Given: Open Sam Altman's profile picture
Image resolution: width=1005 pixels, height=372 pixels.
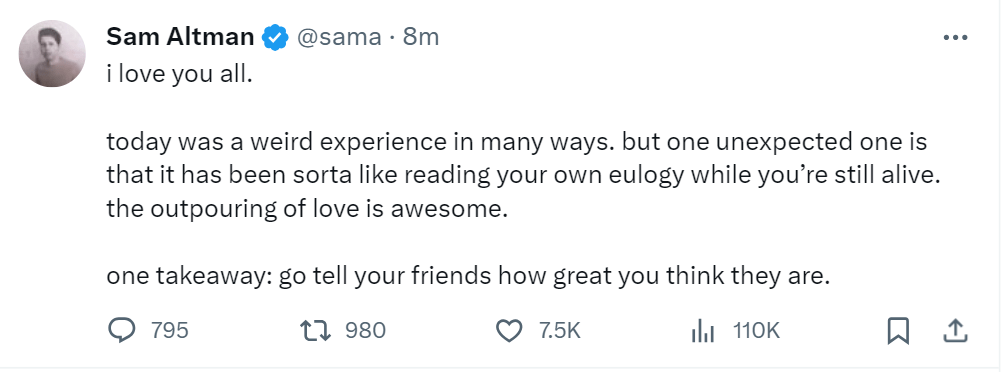Looking at the screenshot, I should [52, 53].
